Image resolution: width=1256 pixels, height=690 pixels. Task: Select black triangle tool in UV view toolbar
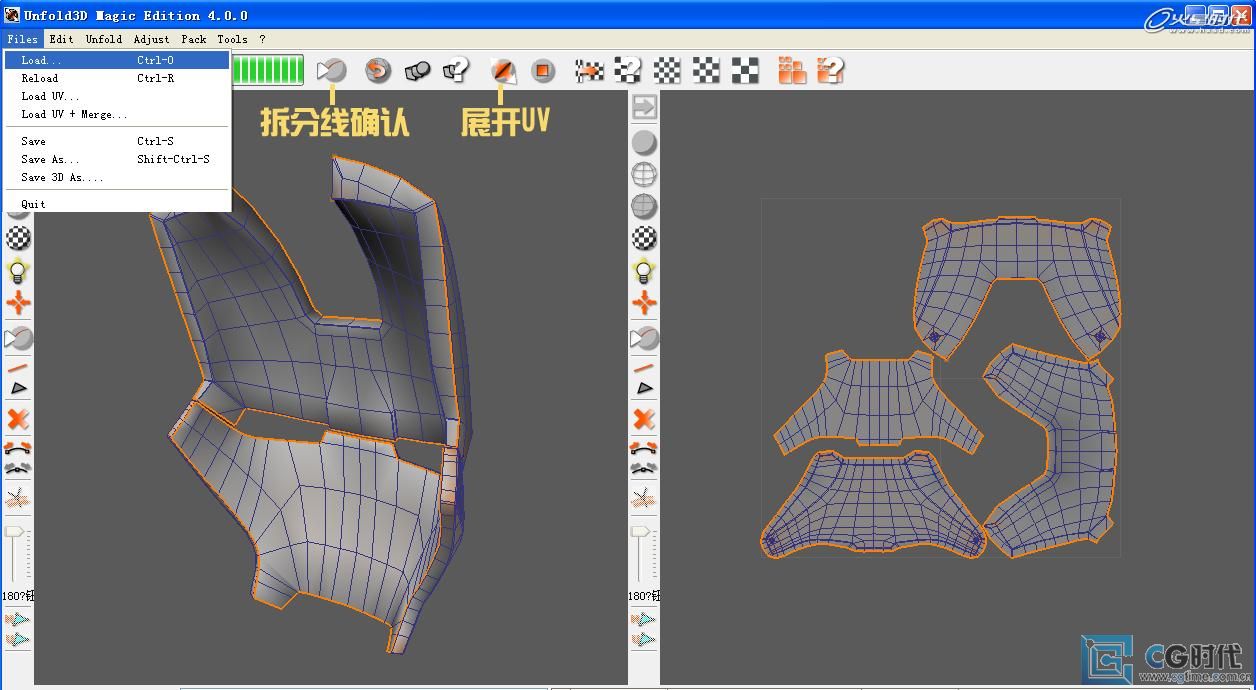644,388
